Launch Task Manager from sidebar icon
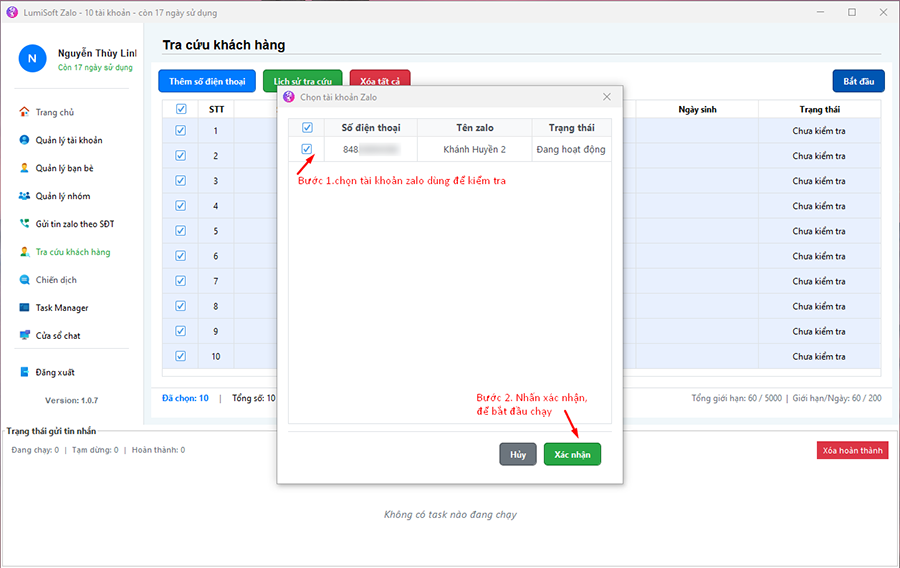900x568 pixels. [24, 308]
